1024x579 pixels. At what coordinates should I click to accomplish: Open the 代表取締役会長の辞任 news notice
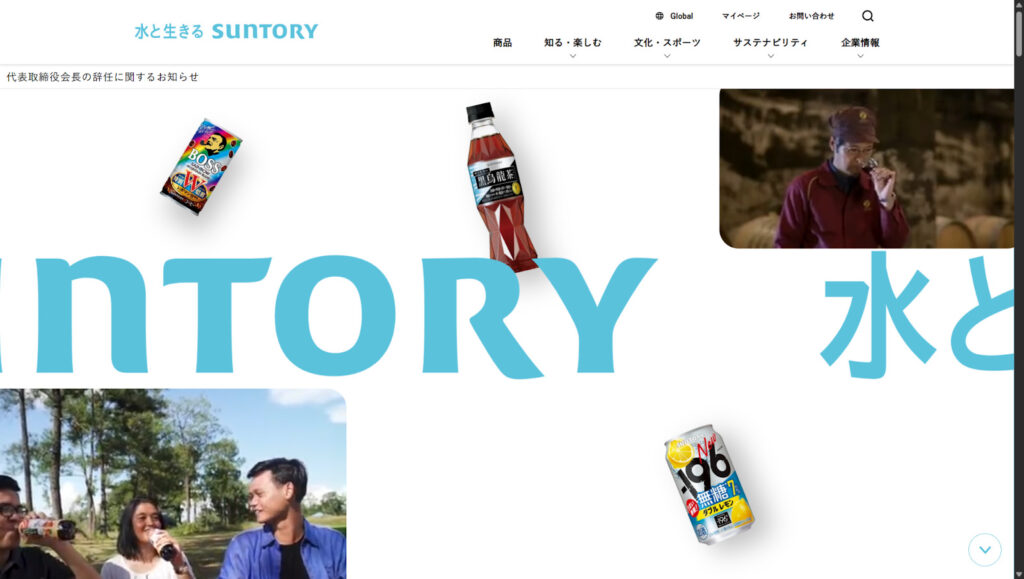103,77
